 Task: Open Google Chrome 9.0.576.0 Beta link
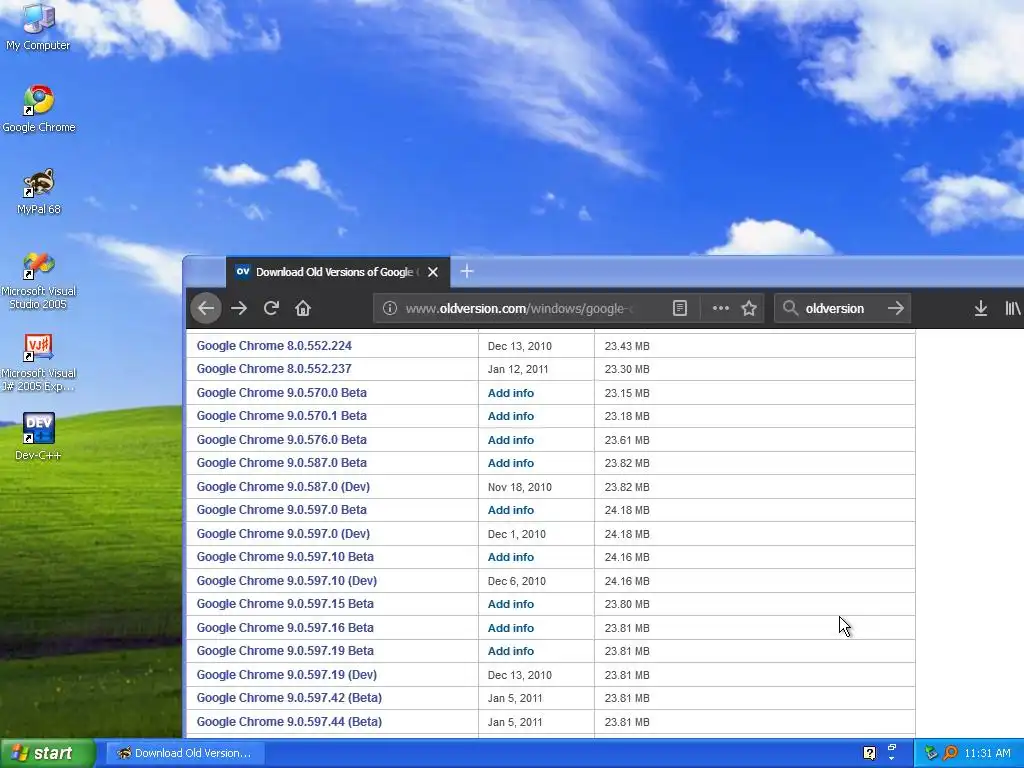click(281, 440)
